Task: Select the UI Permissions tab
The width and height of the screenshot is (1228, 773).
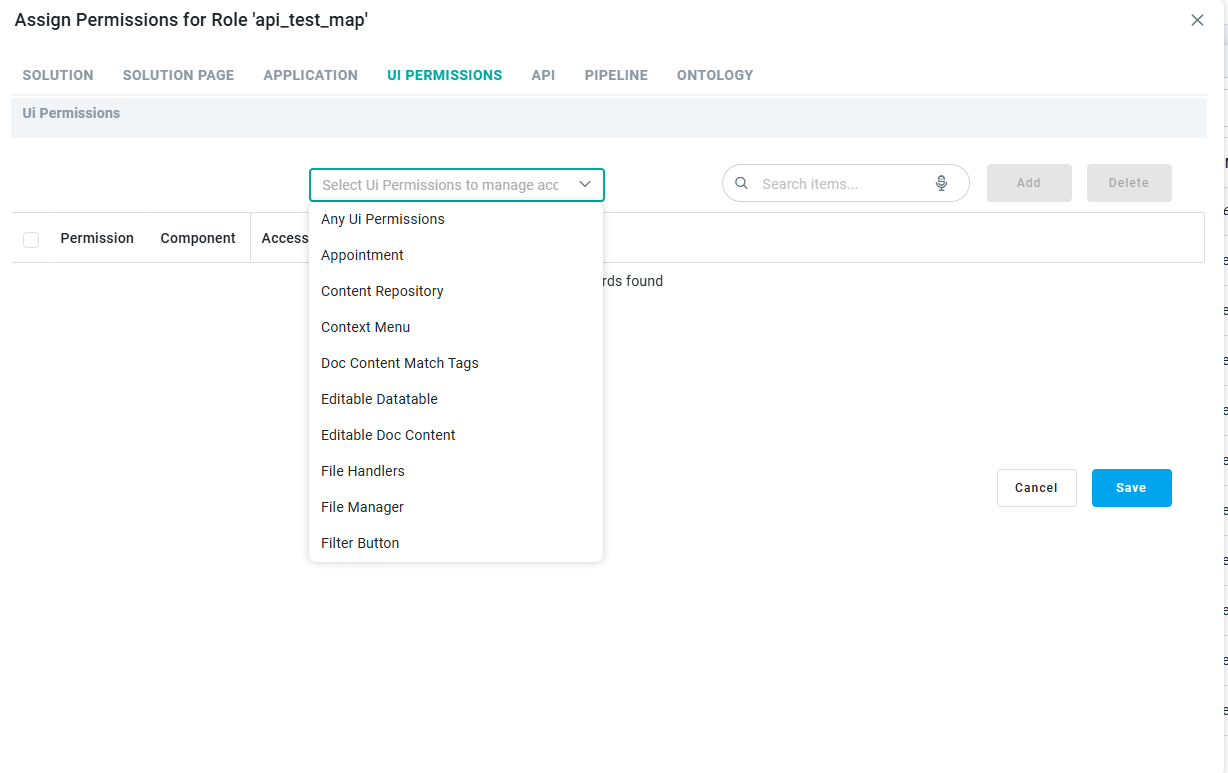Action: point(445,75)
